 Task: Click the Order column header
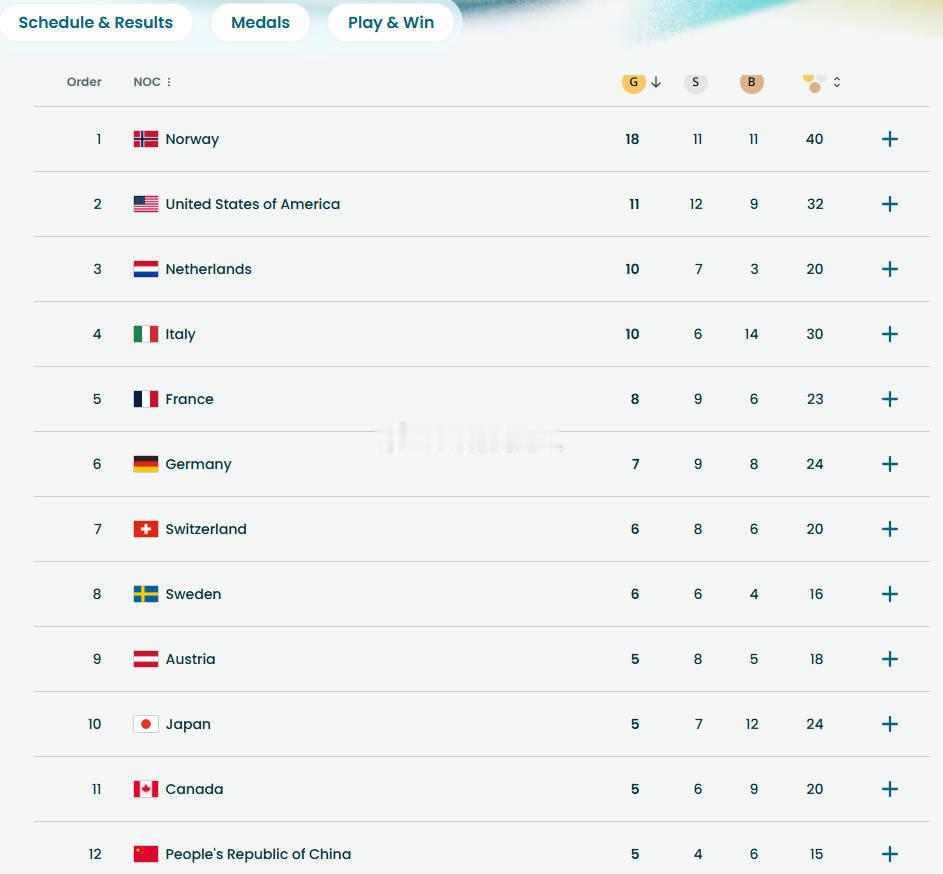point(84,82)
